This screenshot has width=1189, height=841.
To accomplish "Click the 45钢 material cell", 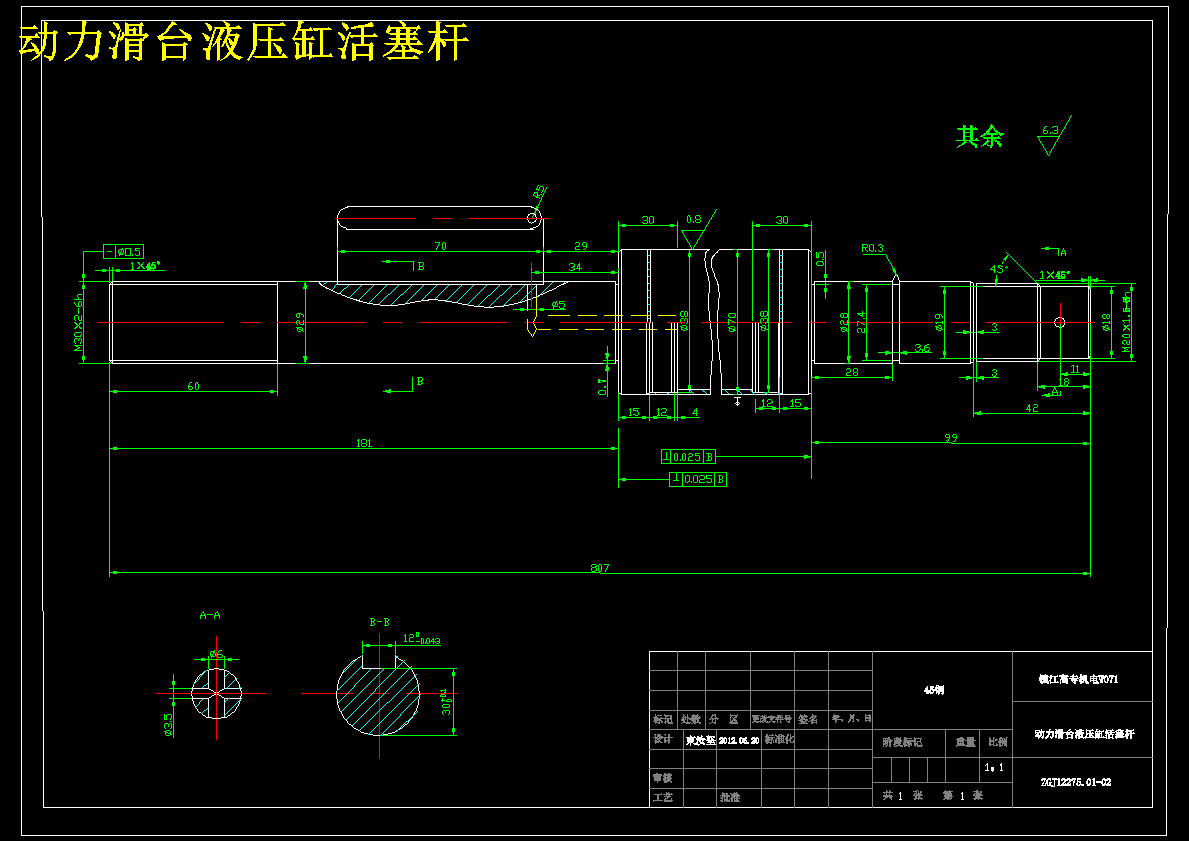I will pos(934,690).
